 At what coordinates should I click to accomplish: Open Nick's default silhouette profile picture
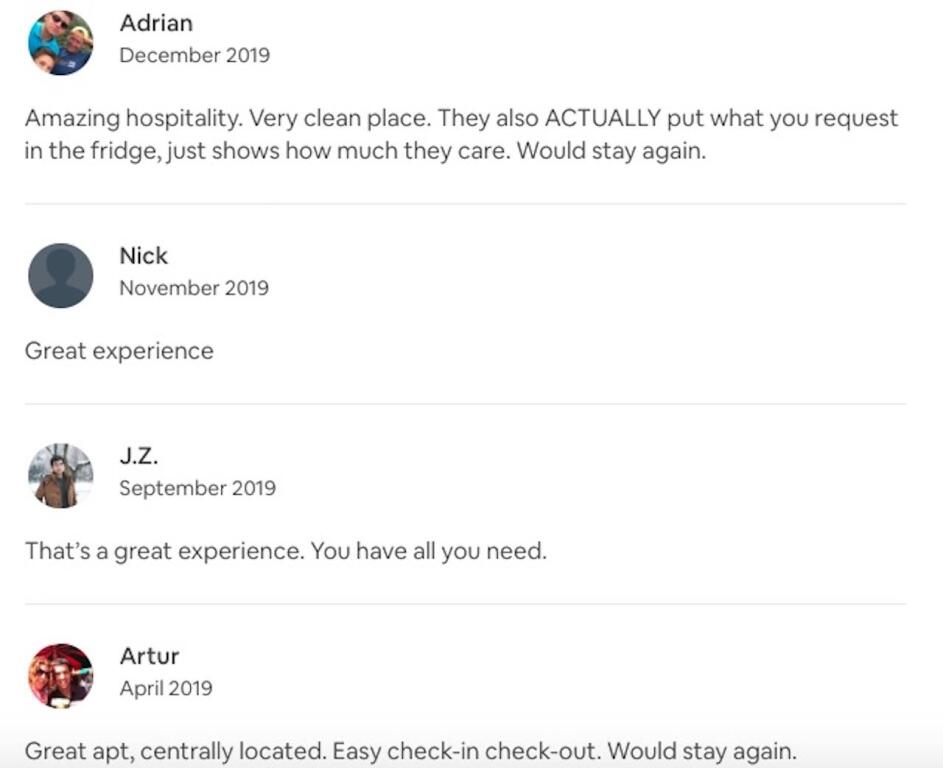pyautogui.click(x=60, y=275)
